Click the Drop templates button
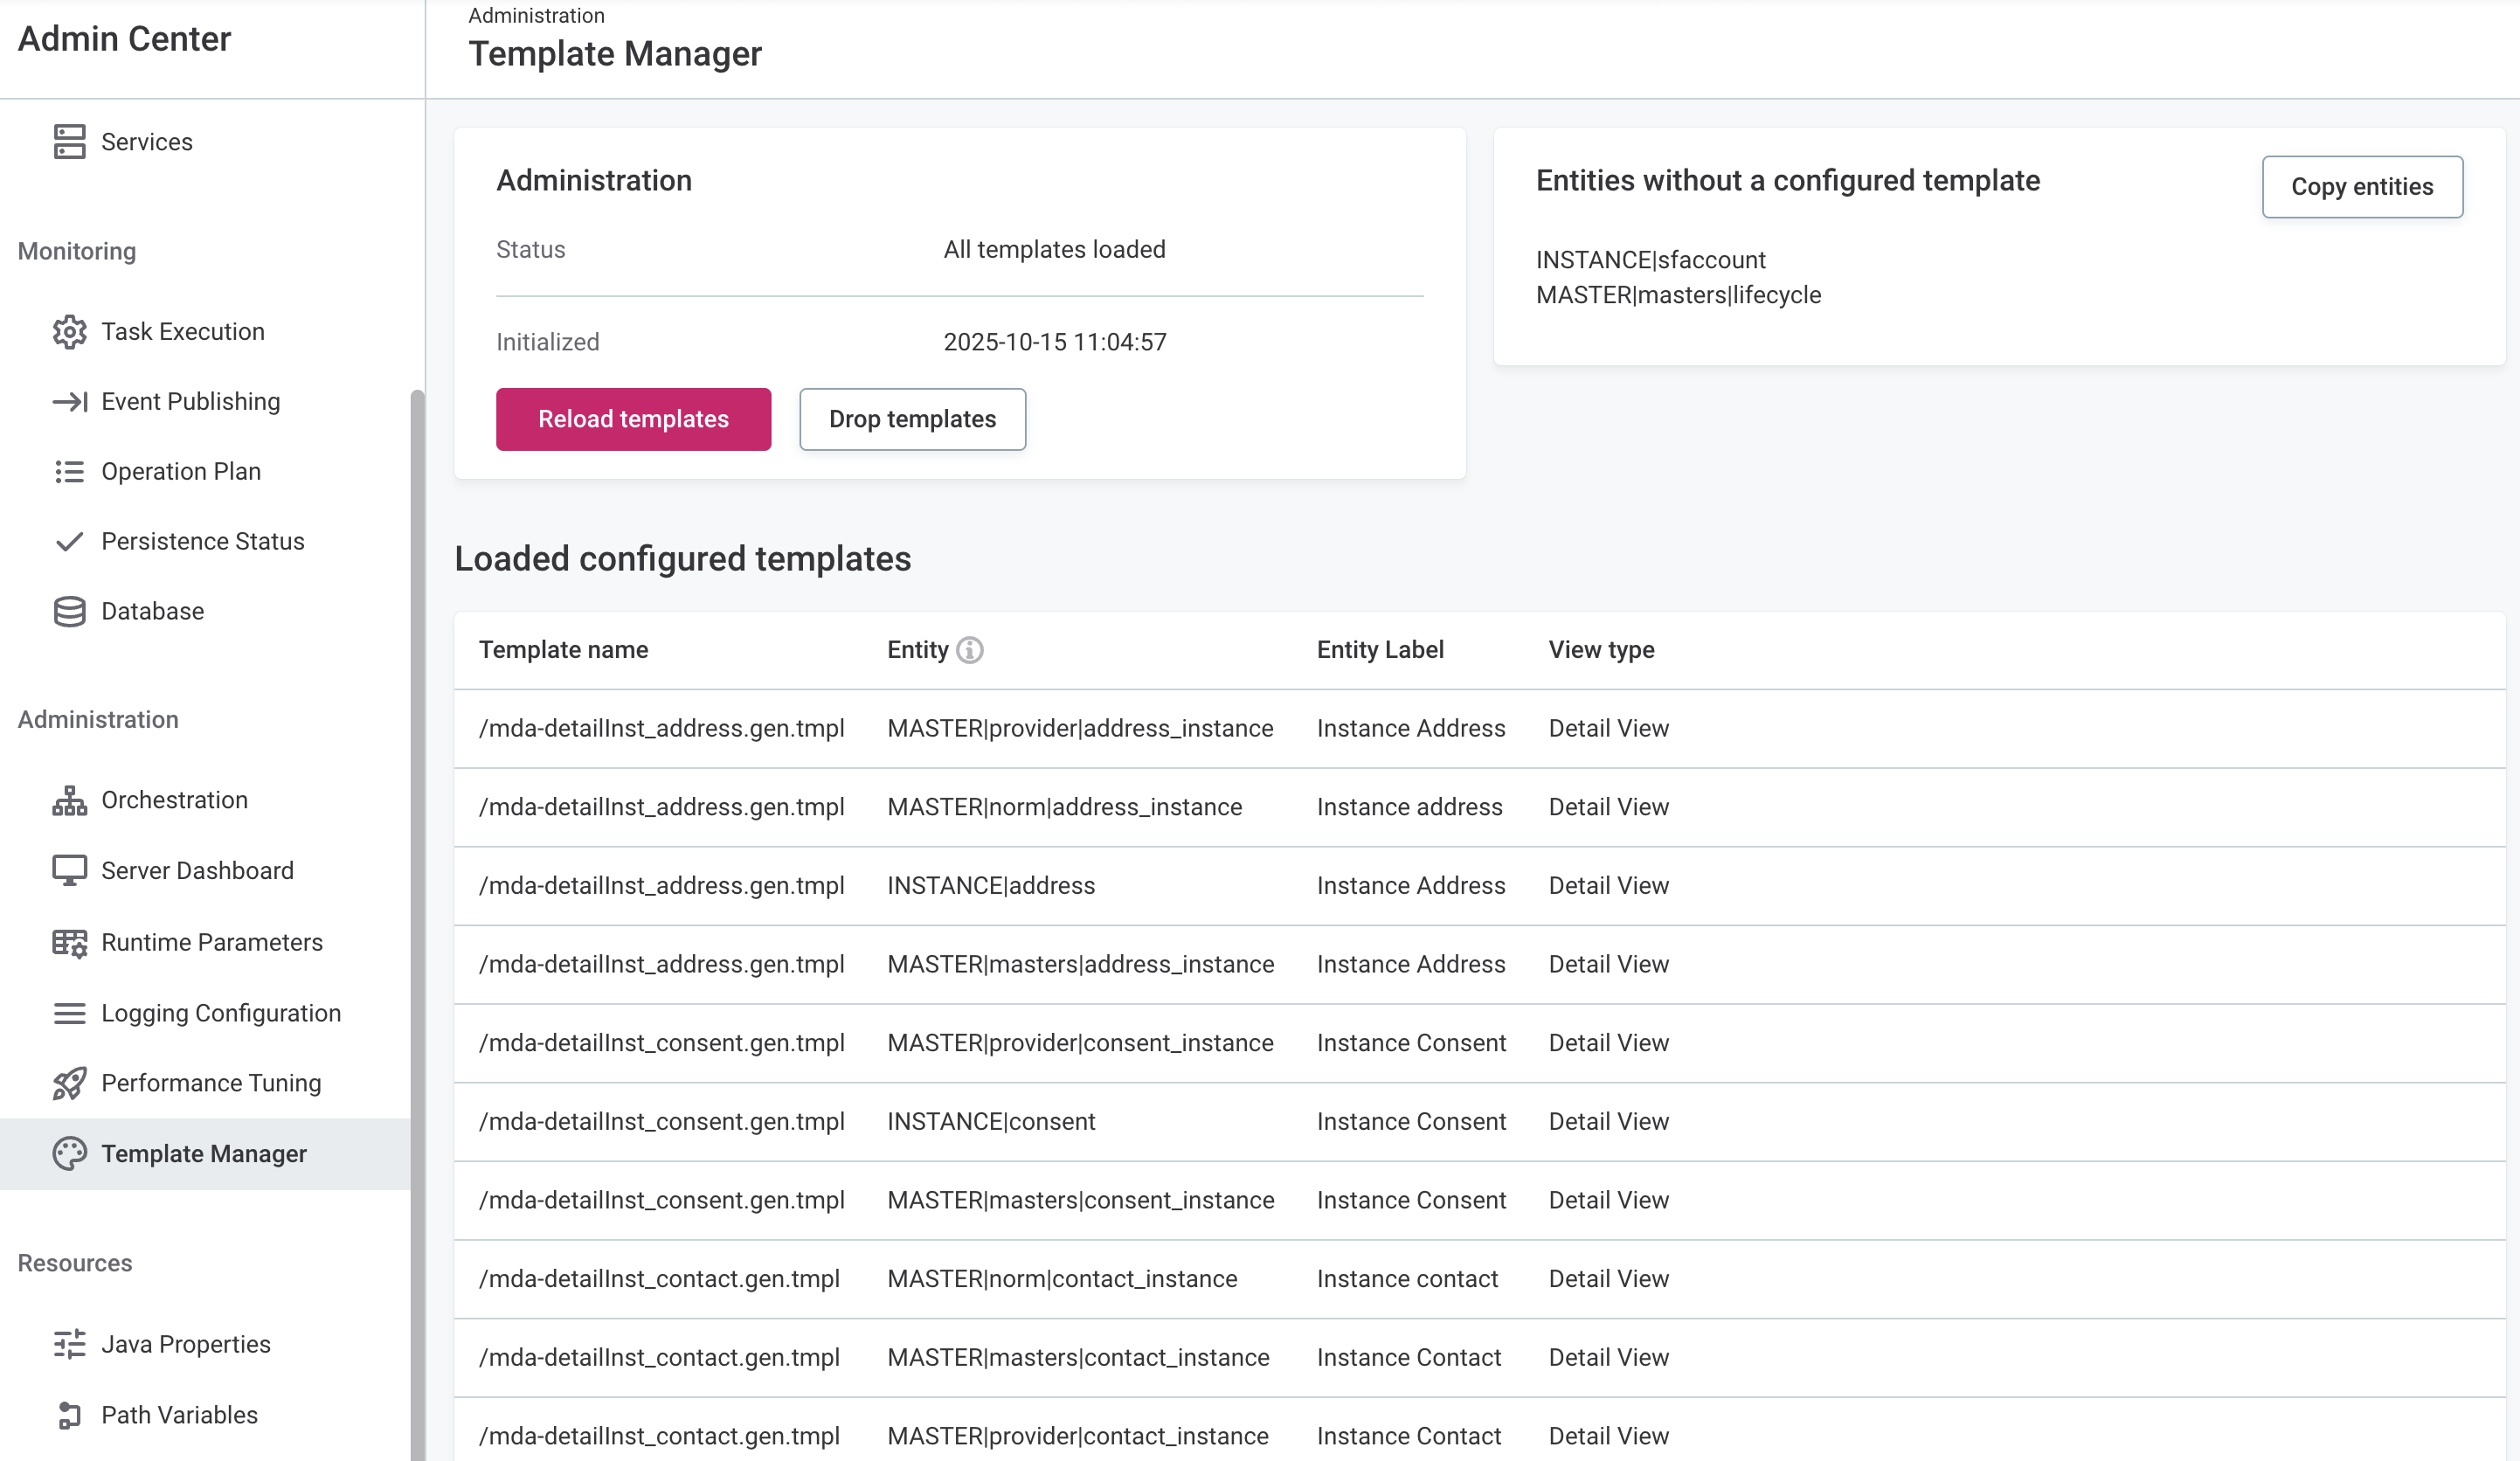The height and width of the screenshot is (1461, 2520). [912, 419]
